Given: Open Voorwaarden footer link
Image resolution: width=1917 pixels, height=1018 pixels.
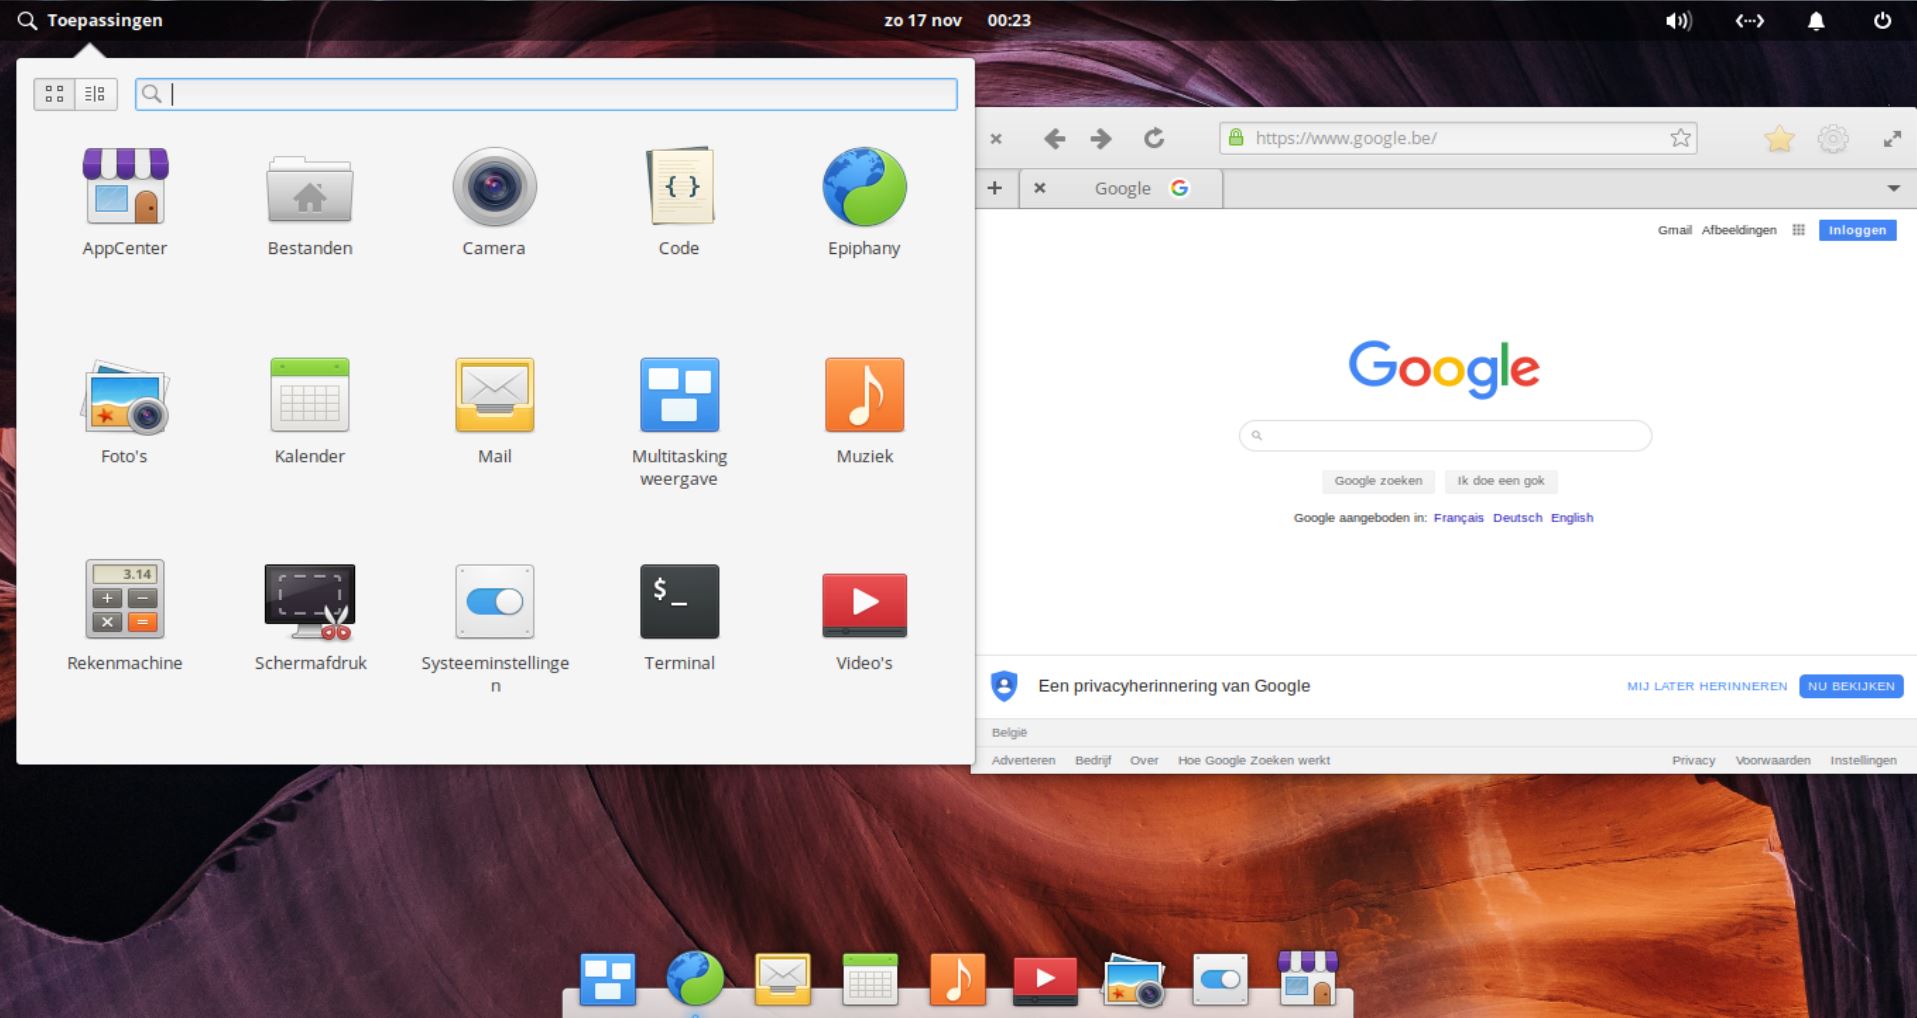Looking at the screenshot, I should point(1773,760).
